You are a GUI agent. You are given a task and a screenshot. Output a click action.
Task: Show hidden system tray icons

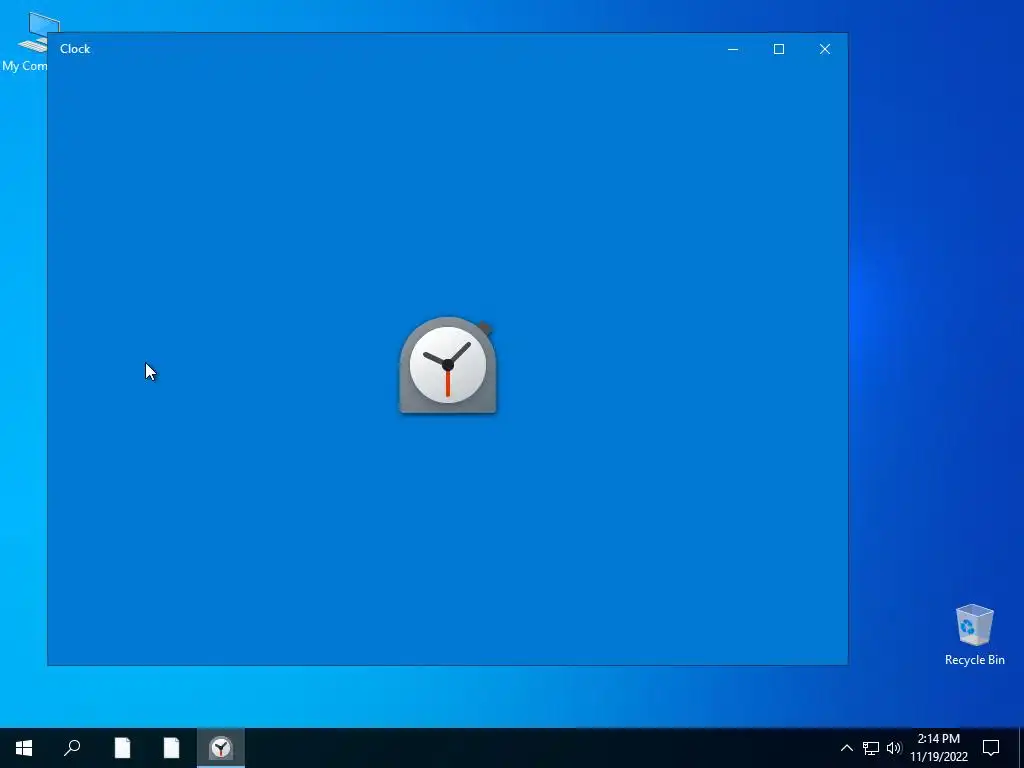[x=846, y=748]
